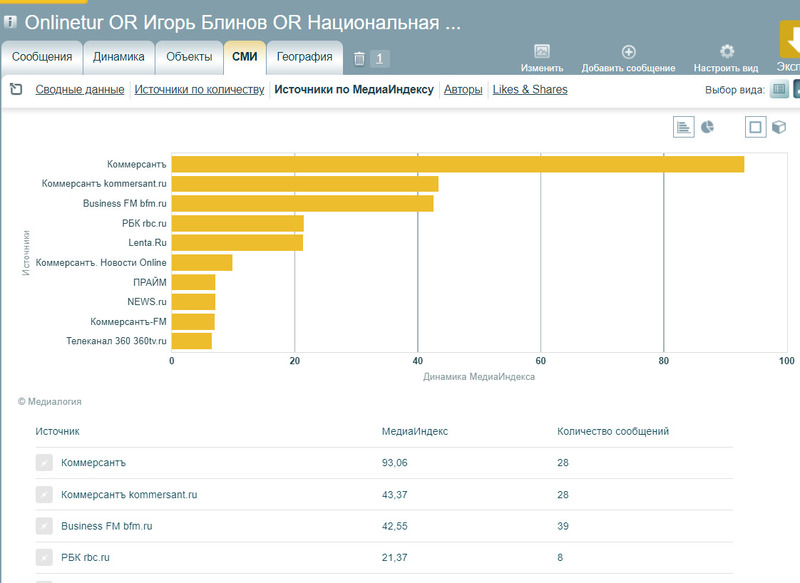The width and height of the screenshot is (800, 583).
Task: Open Настроить вид gear settings
Action: tap(727, 52)
